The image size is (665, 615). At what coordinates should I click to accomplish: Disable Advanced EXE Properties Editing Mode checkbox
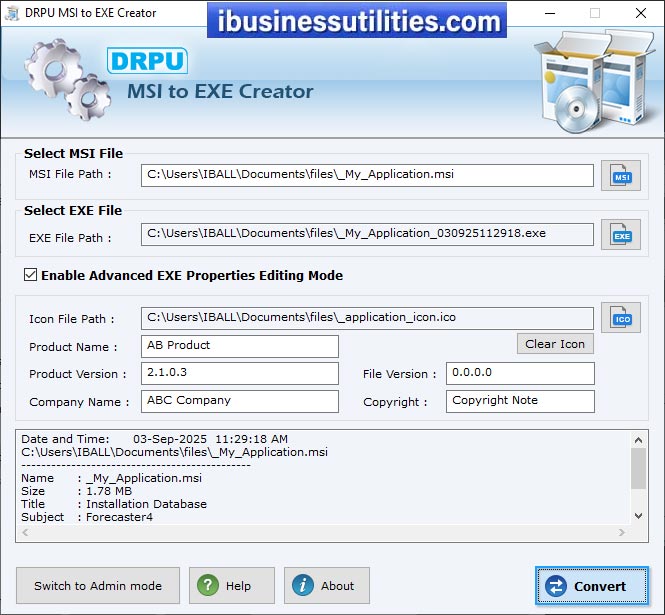click(31, 275)
